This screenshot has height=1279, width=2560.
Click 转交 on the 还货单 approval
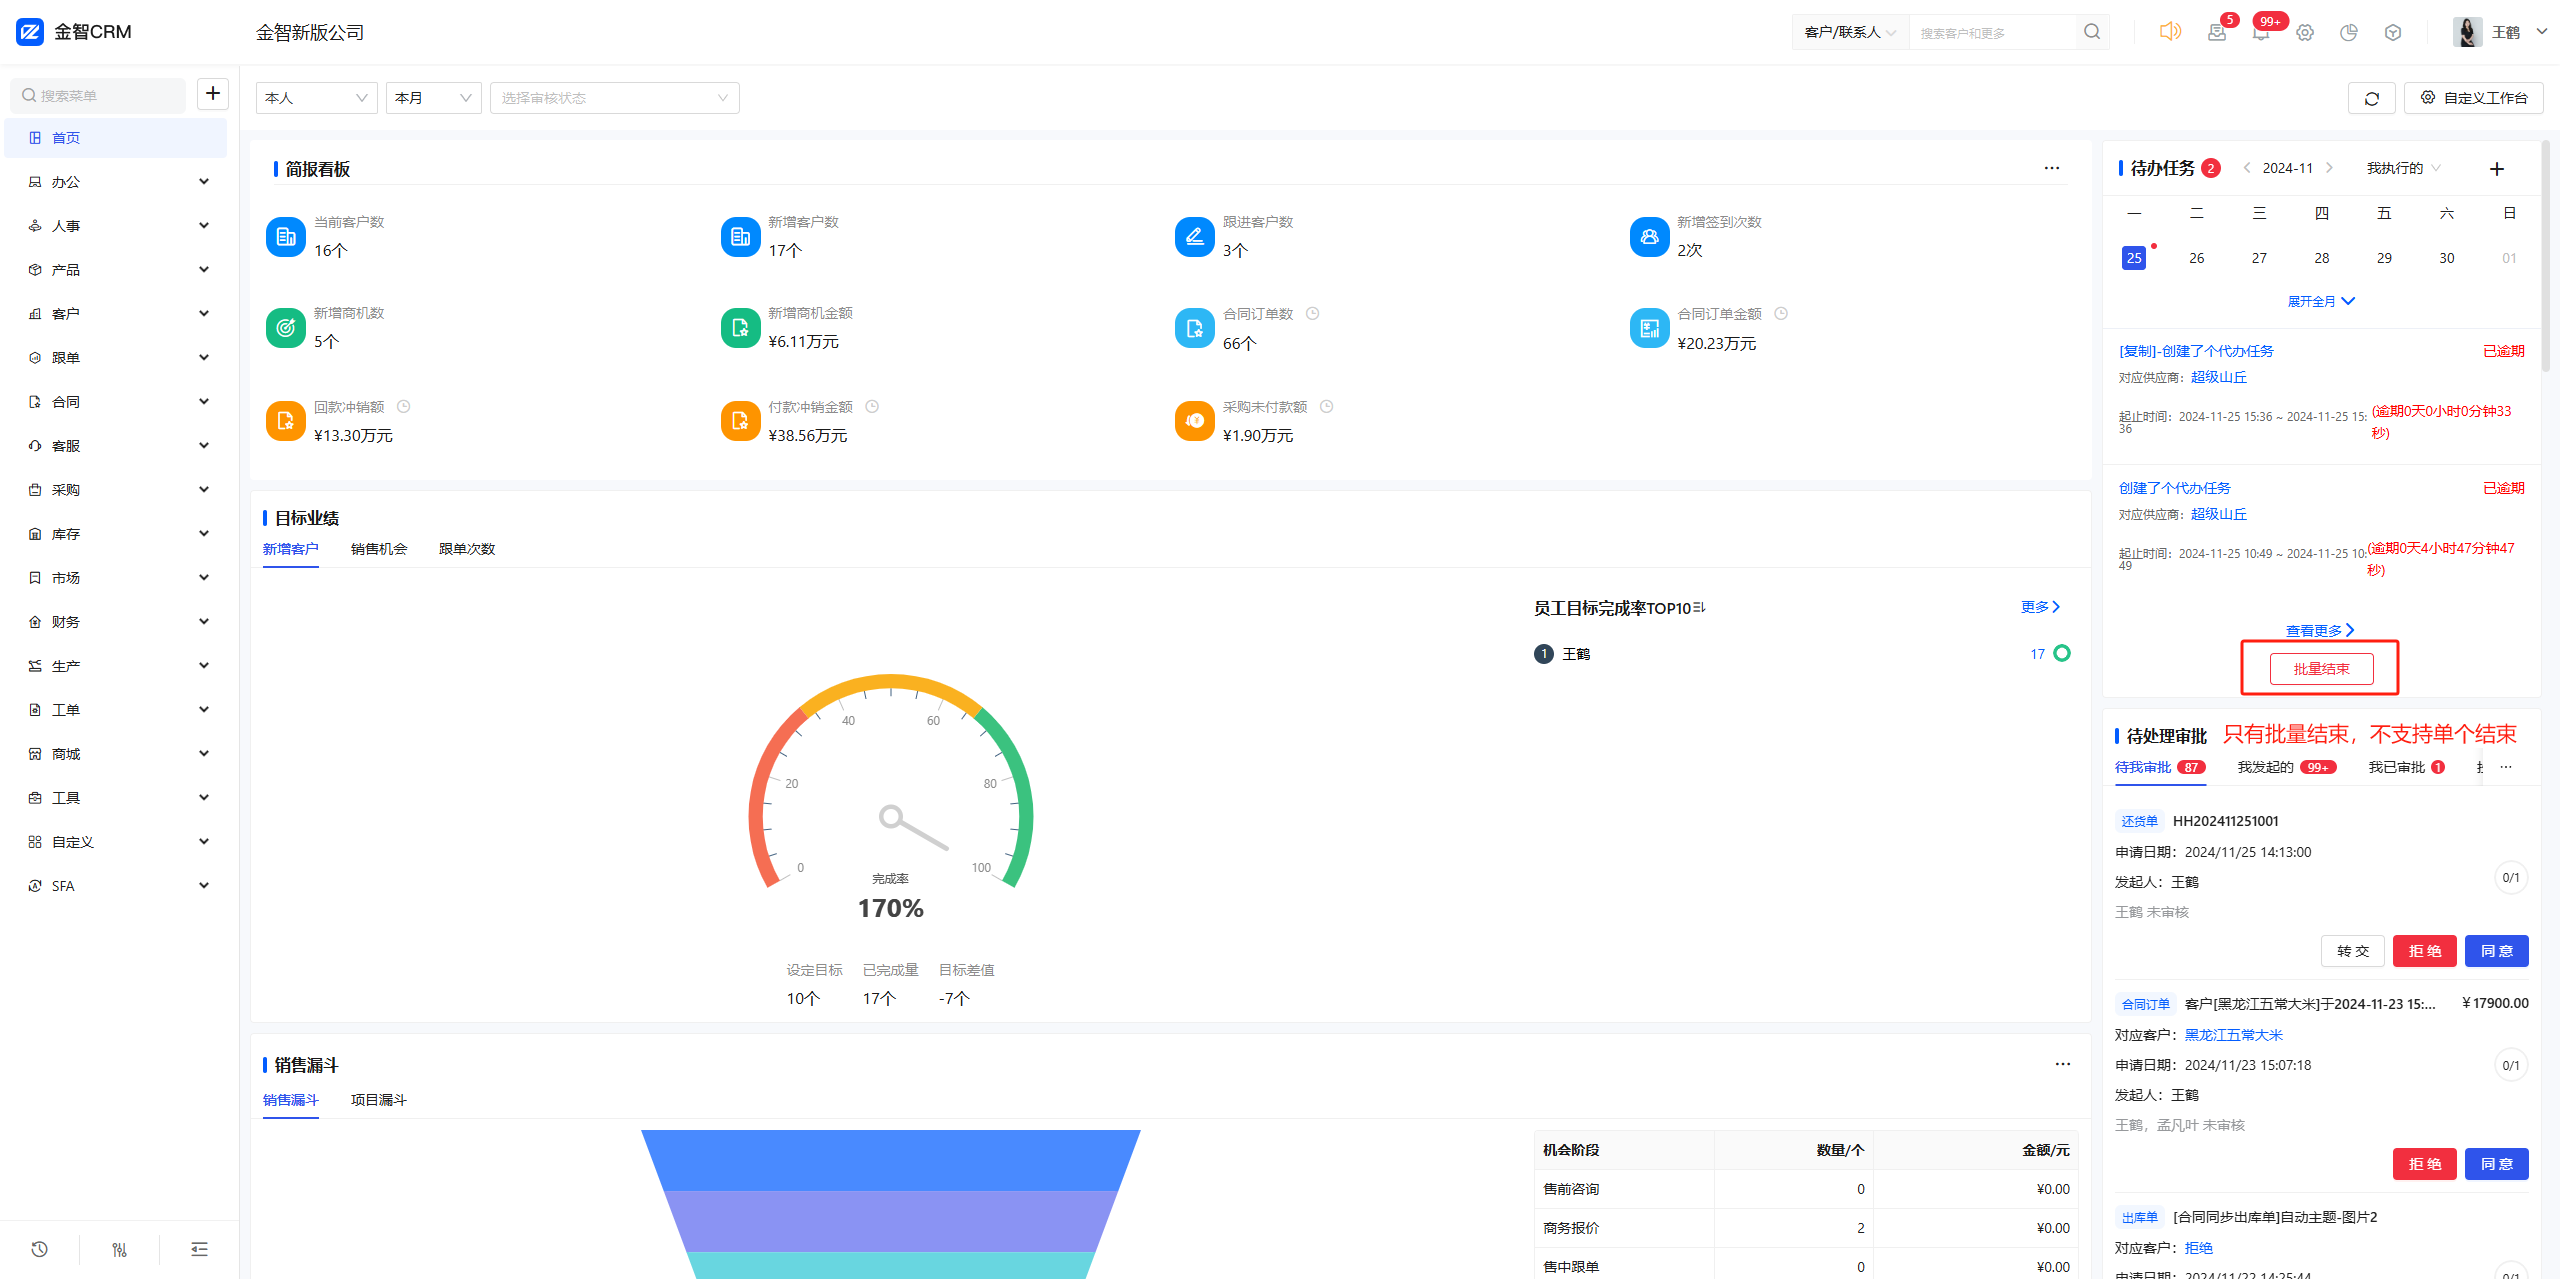point(2353,951)
